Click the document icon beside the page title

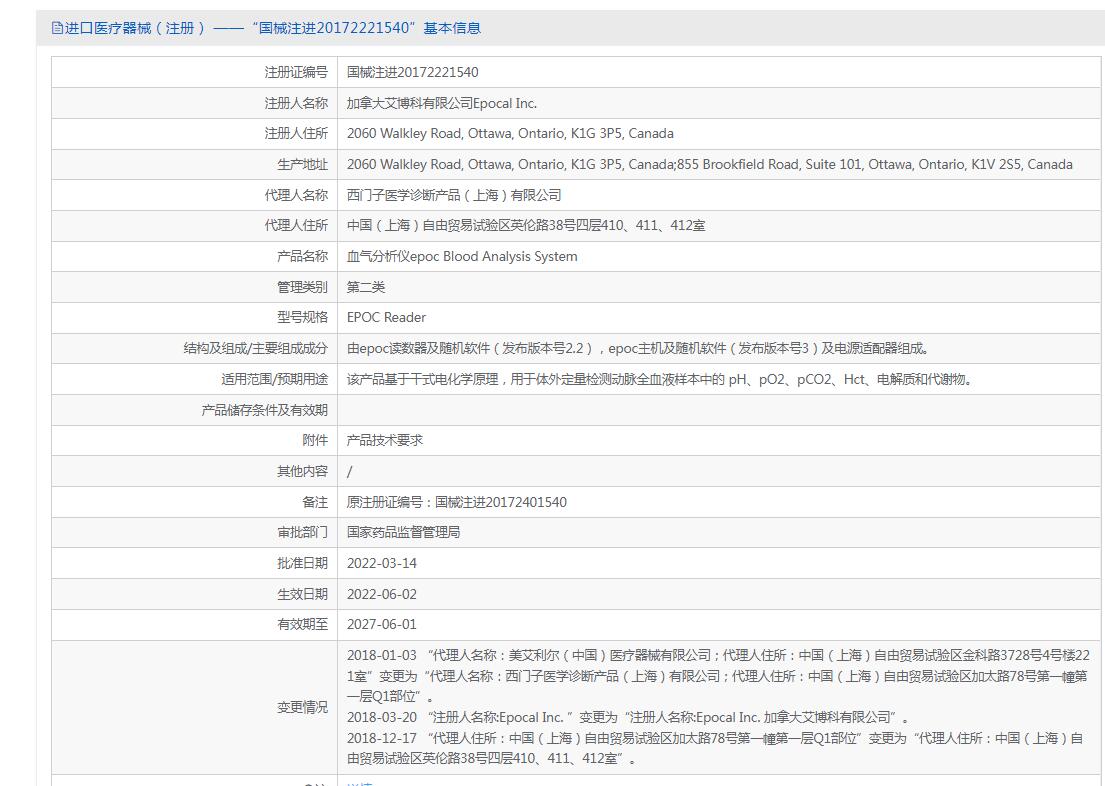point(57,28)
